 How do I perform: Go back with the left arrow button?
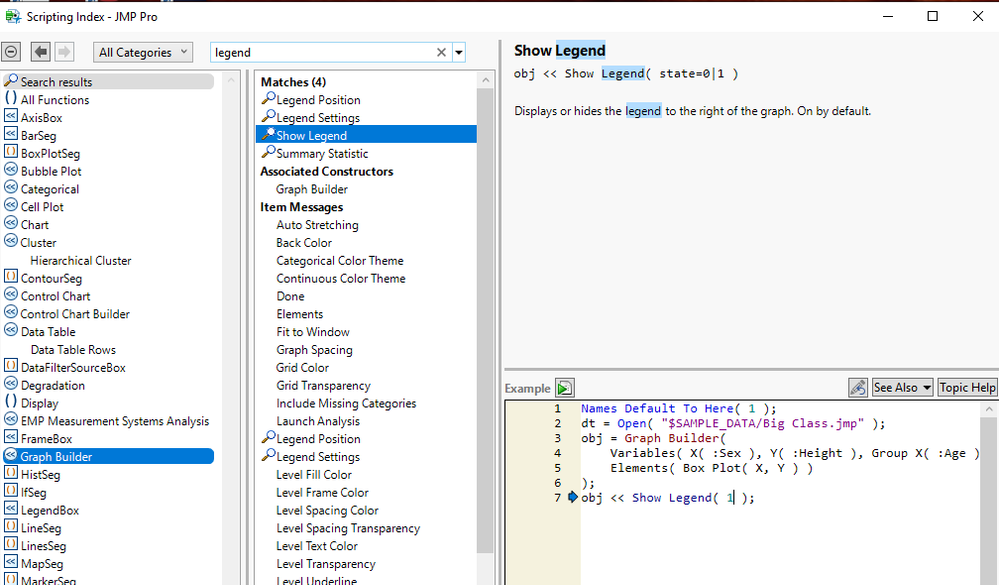pyautogui.click(x=41, y=52)
